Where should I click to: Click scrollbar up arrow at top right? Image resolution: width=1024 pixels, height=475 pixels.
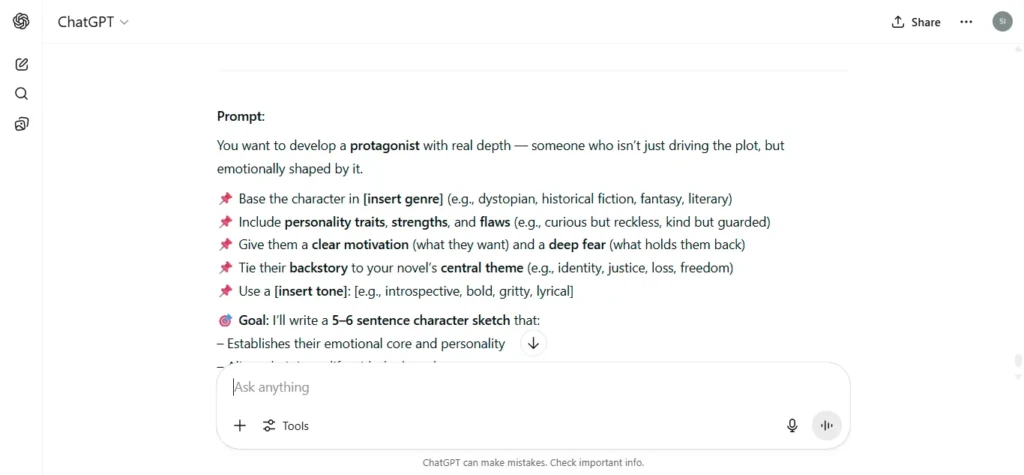1017,48
